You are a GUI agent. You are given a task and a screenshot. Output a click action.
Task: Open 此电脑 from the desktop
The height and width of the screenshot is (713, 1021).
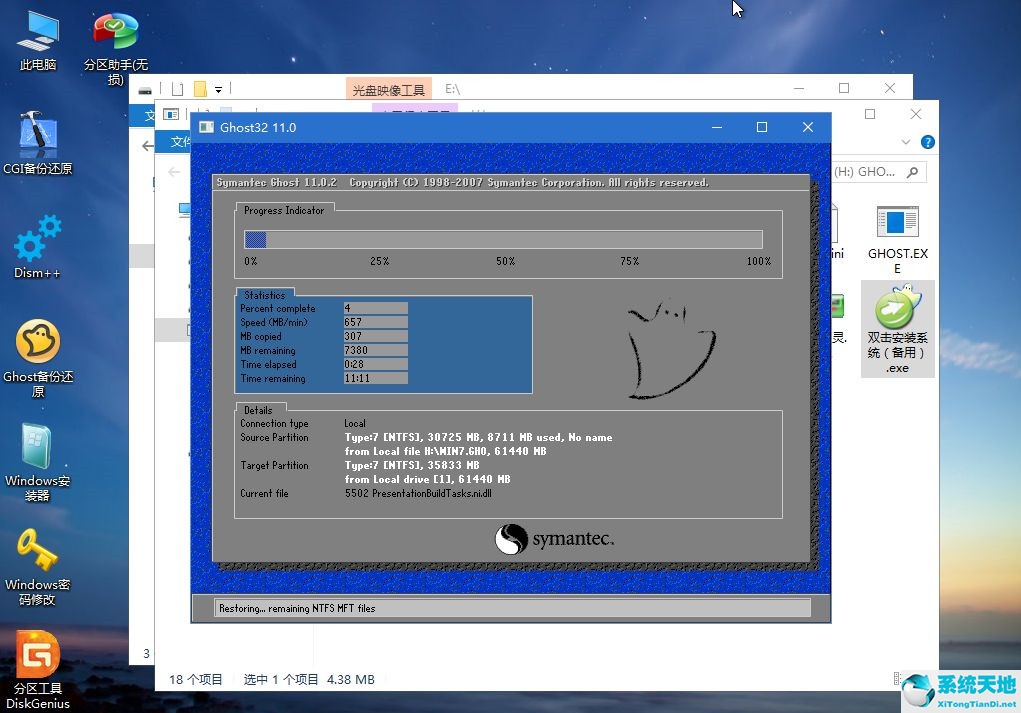coord(37,35)
